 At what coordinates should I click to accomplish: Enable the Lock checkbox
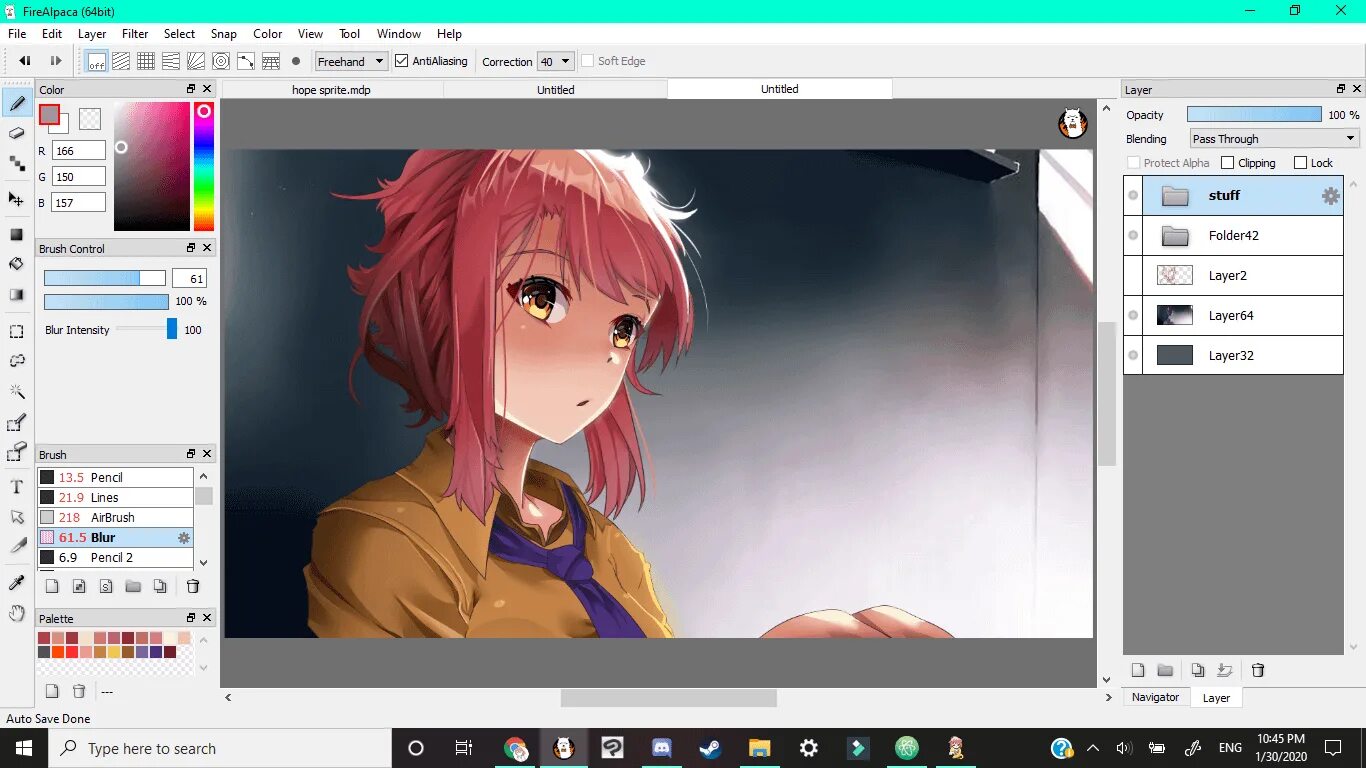pos(1300,163)
